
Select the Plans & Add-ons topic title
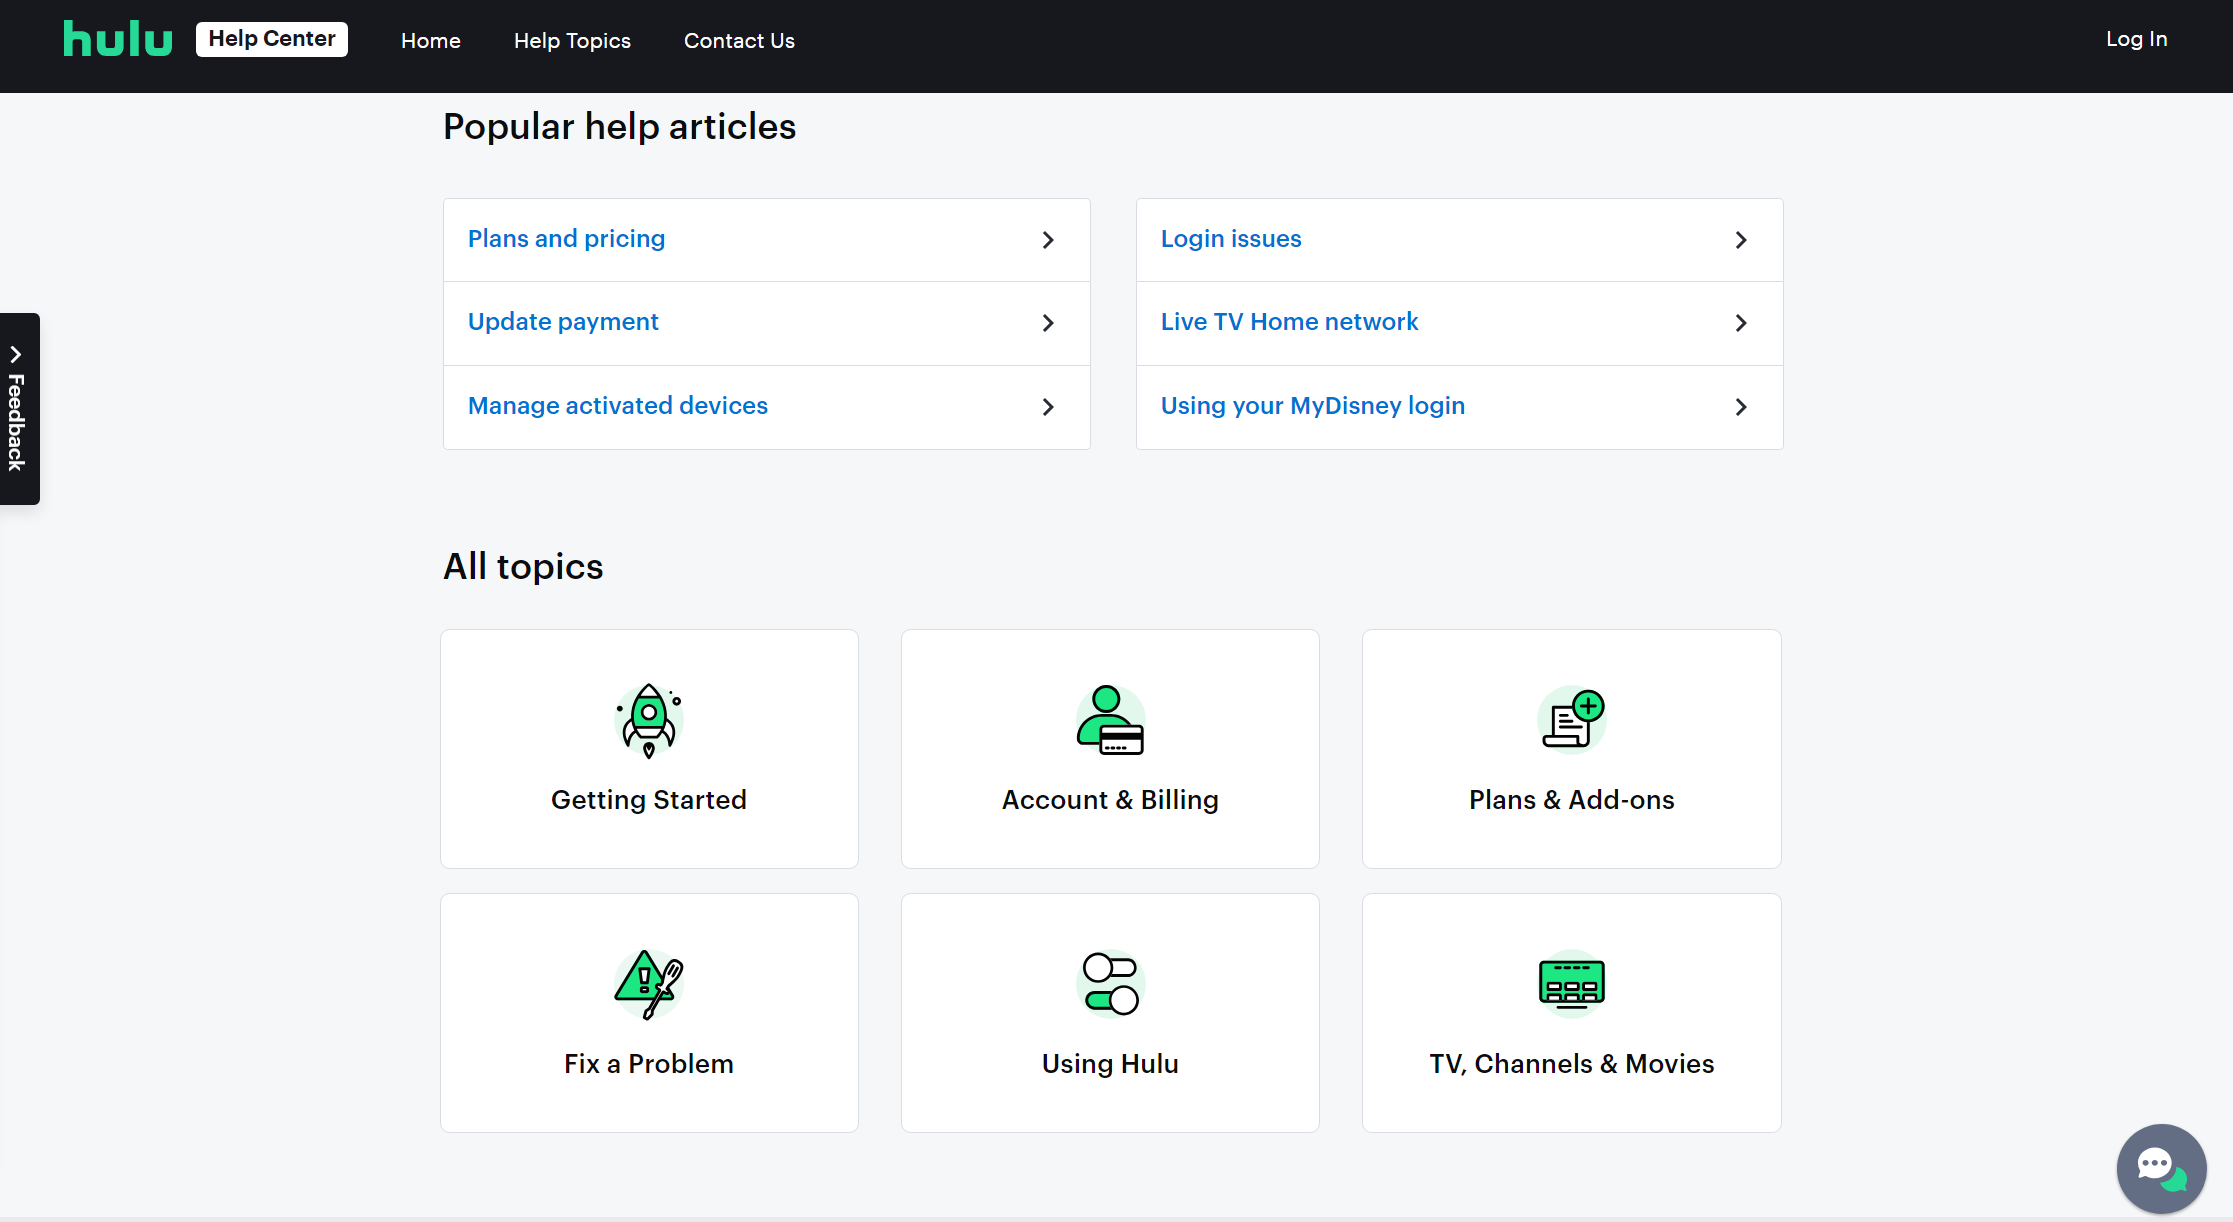tap(1572, 800)
